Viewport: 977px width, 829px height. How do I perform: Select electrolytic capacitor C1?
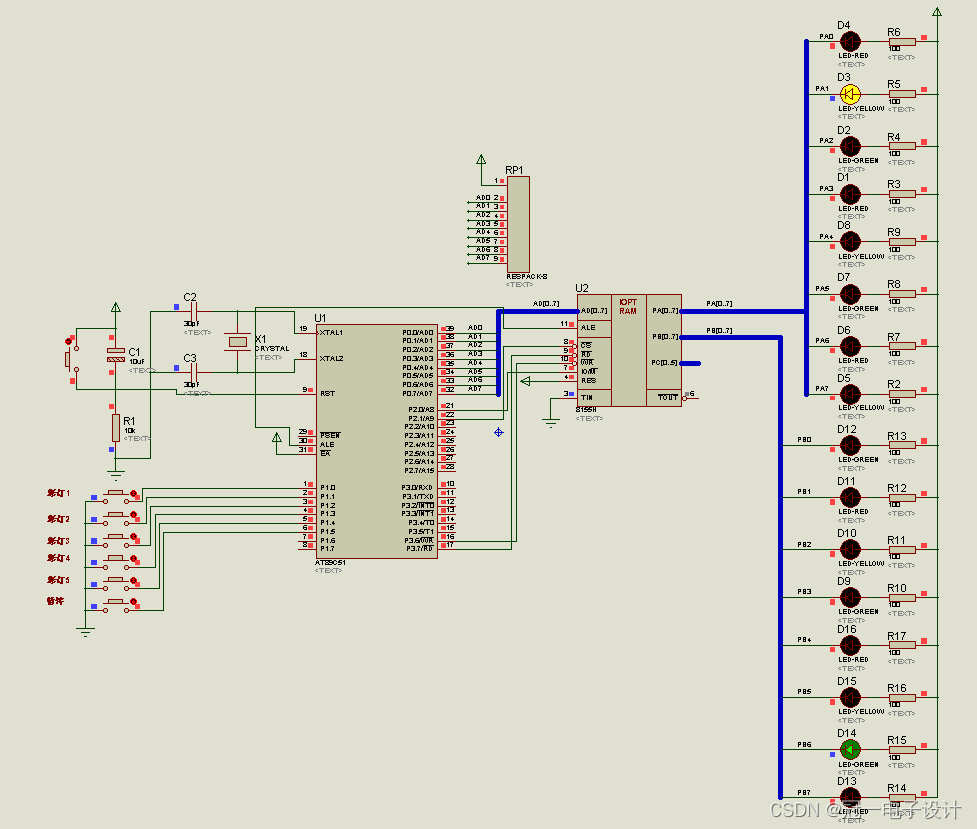pyautogui.click(x=116, y=355)
